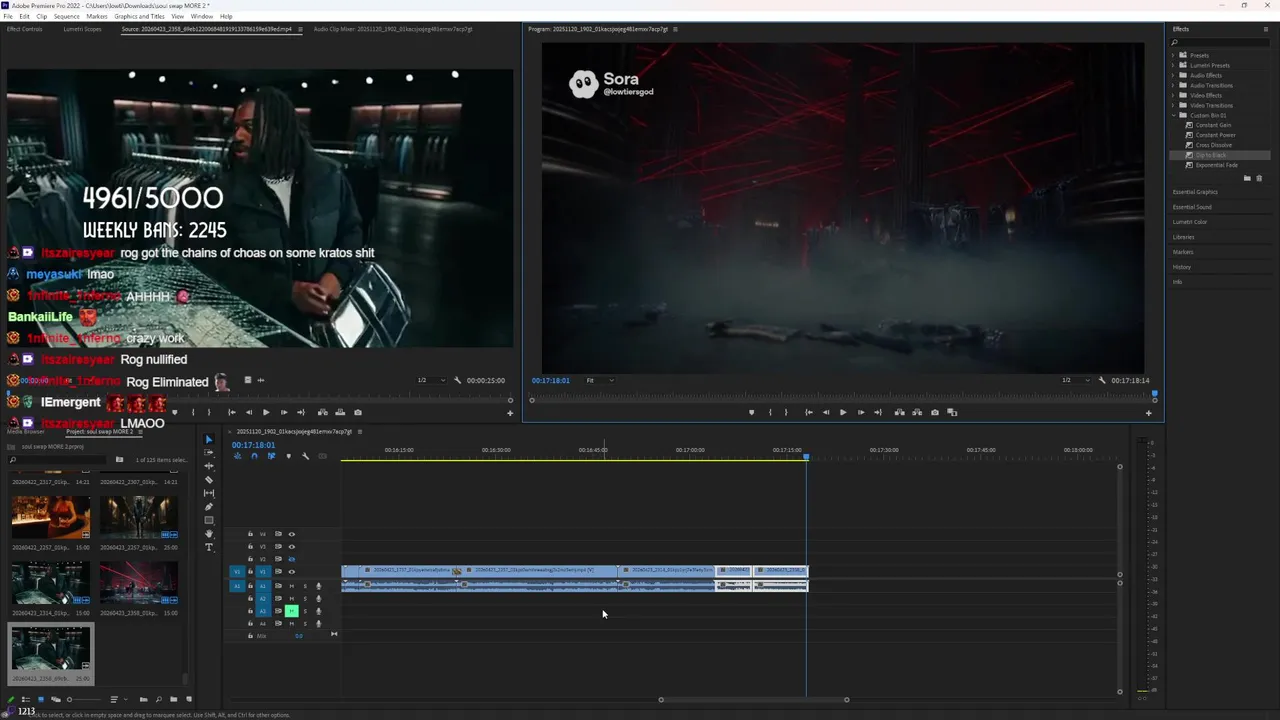Toggle V4 track output eye

tap(292, 534)
